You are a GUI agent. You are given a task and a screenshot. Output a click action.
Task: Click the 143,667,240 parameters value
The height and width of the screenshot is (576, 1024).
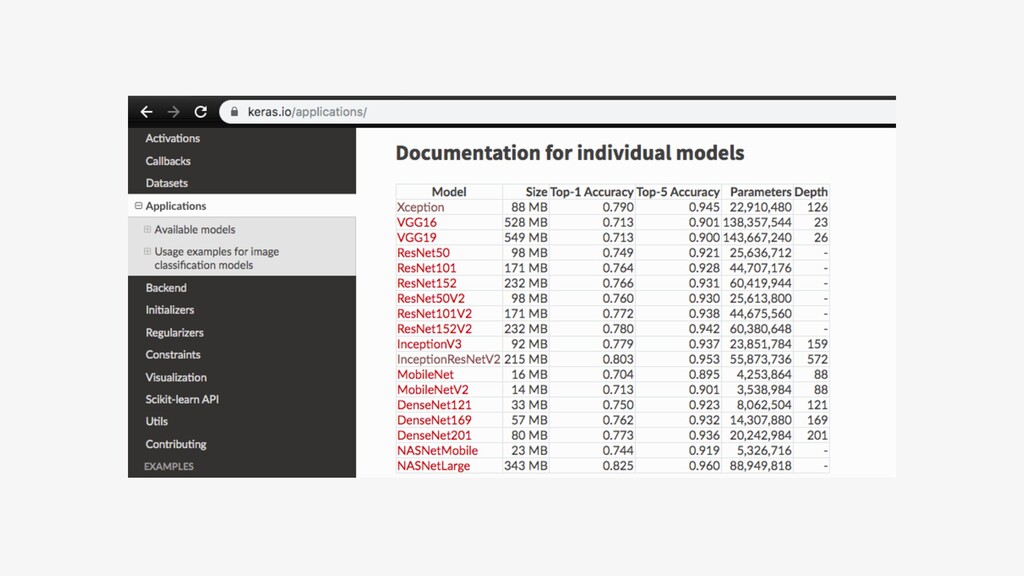pos(757,238)
